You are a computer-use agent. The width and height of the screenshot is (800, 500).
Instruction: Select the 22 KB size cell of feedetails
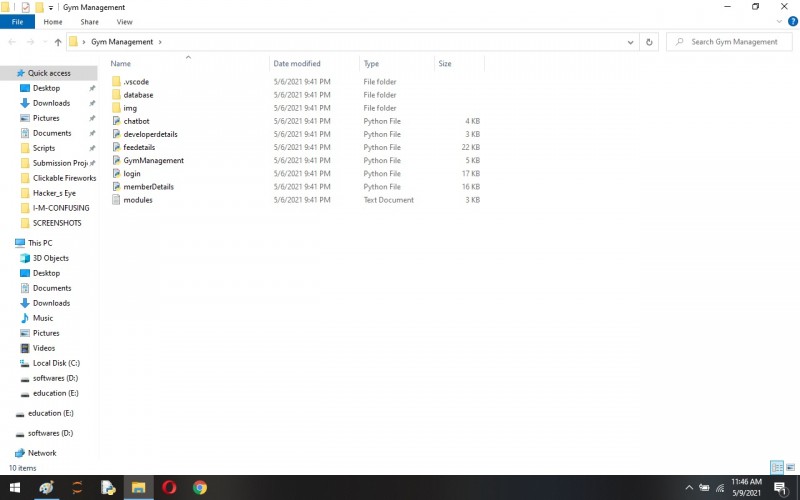point(470,147)
